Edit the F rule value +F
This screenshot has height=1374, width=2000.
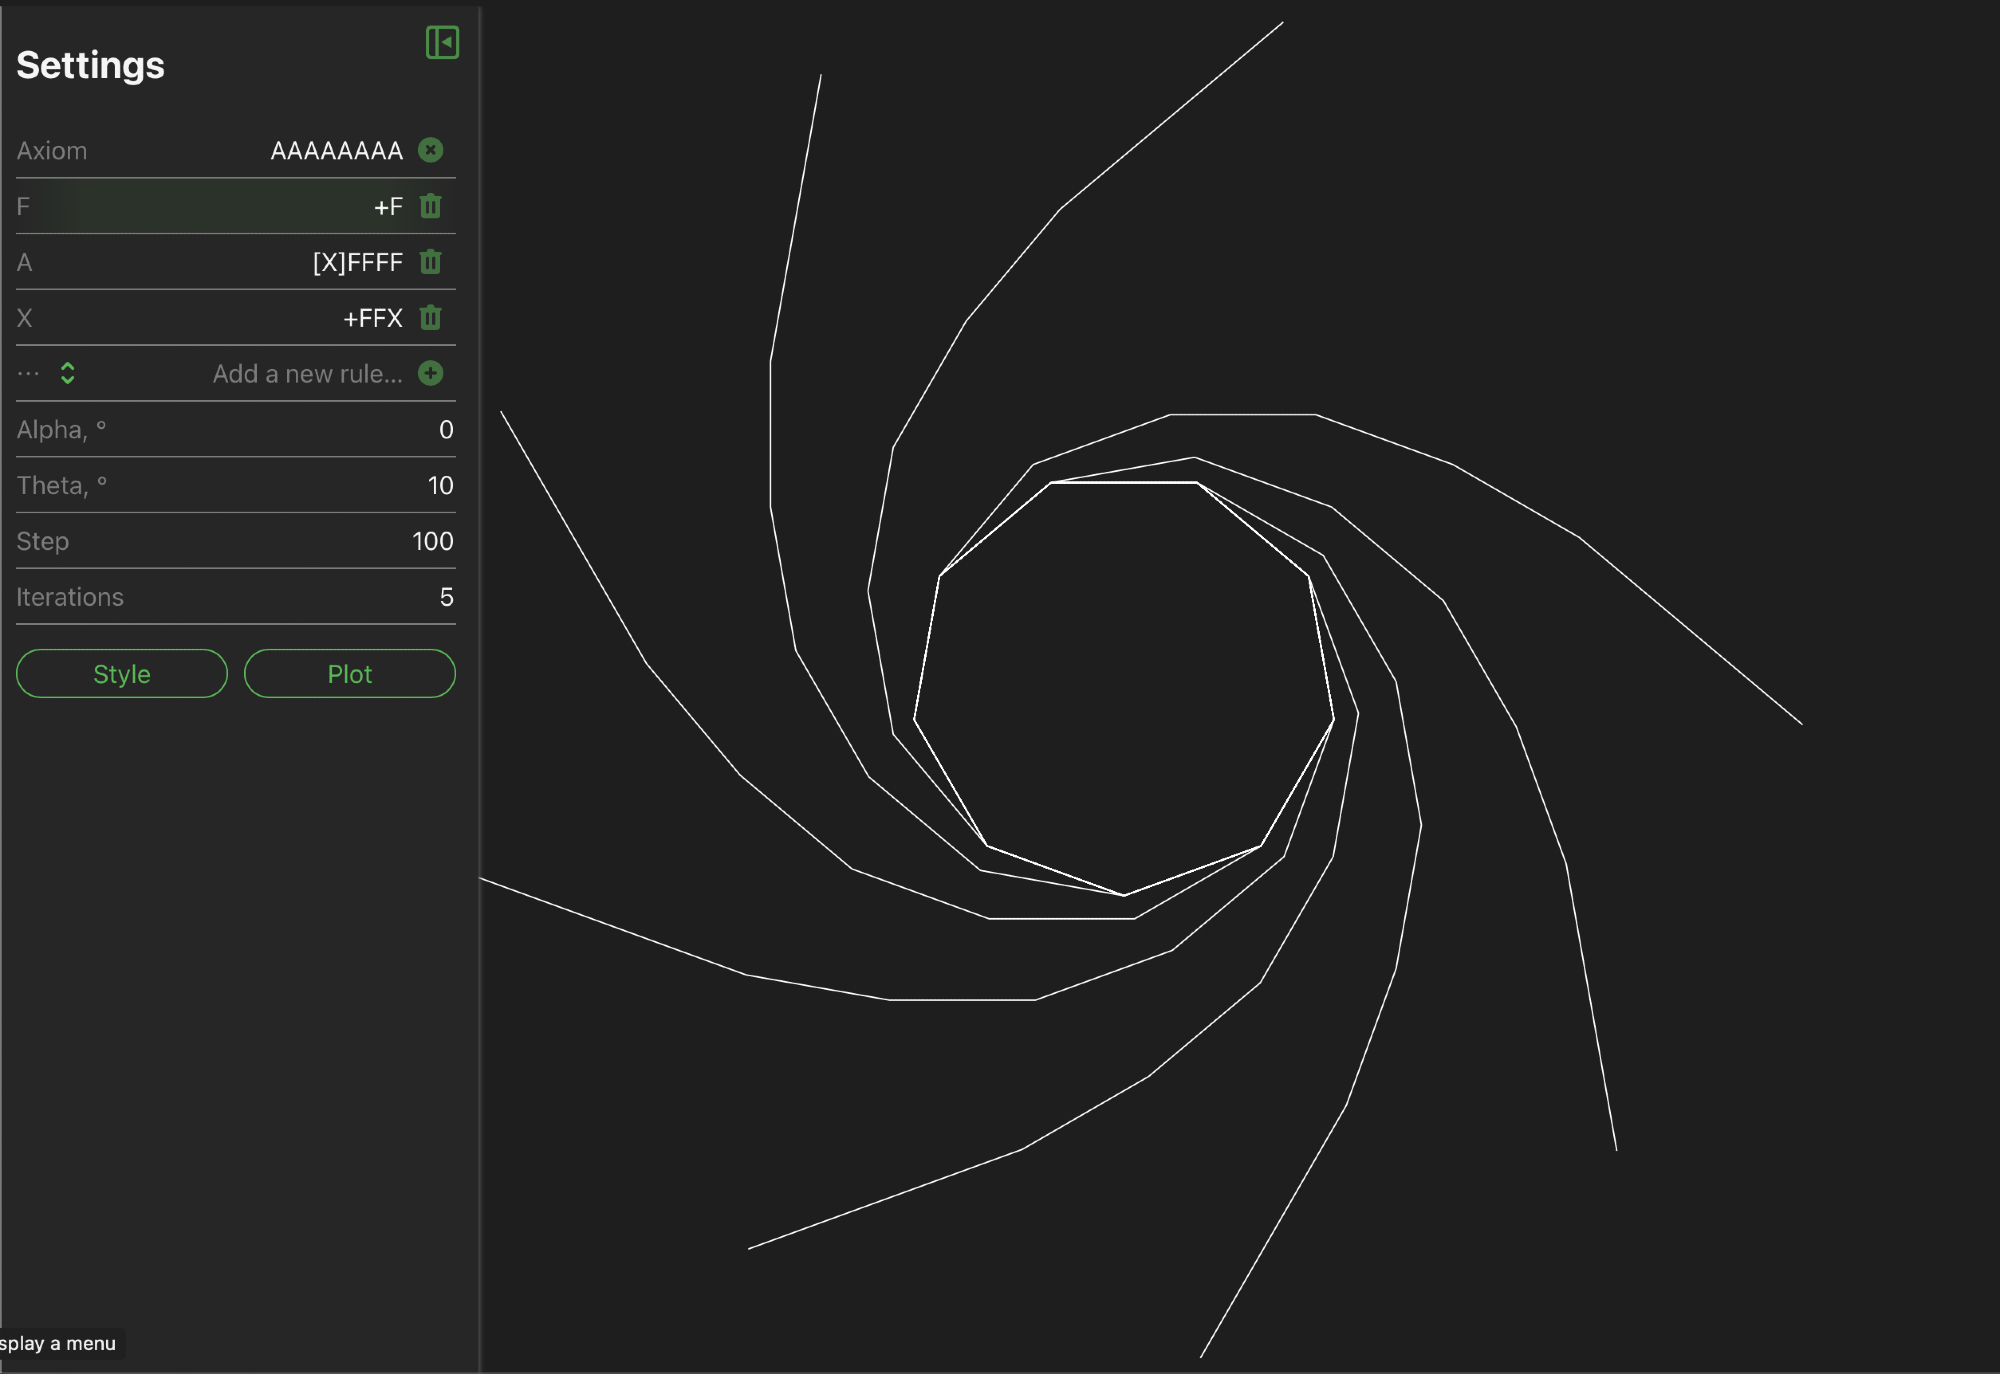point(388,207)
